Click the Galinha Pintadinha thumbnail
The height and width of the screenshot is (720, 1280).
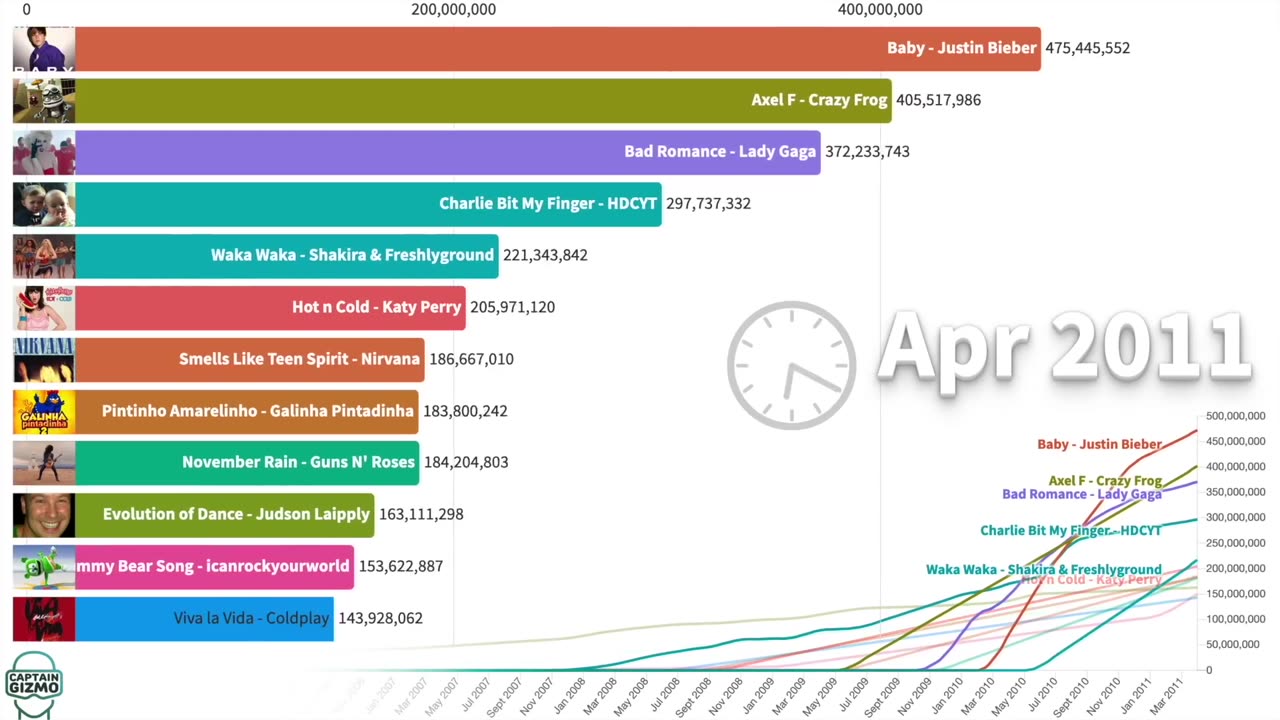click(x=44, y=412)
